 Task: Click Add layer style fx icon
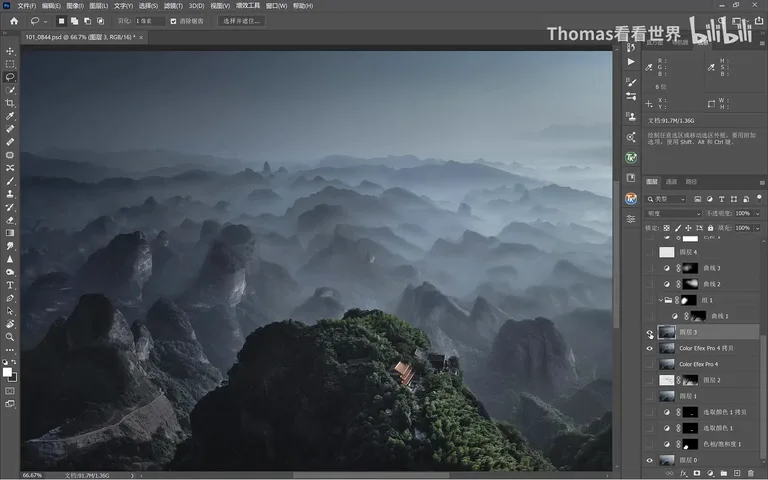683,473
